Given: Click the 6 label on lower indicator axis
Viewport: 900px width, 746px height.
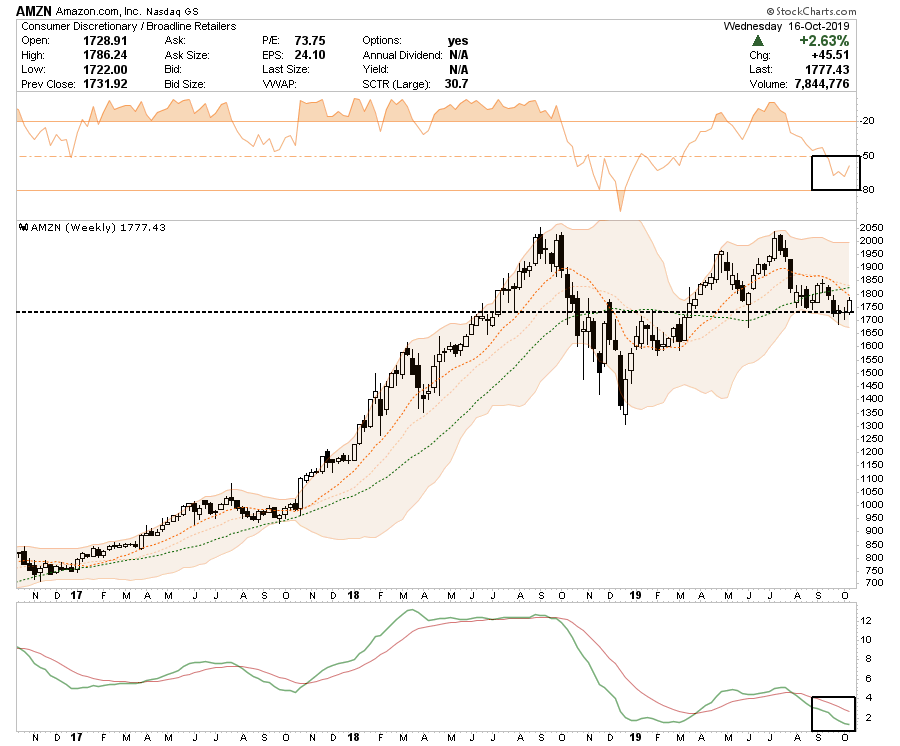Looking at the screenshot, I should pyautogui.click(x=868, y=679).
